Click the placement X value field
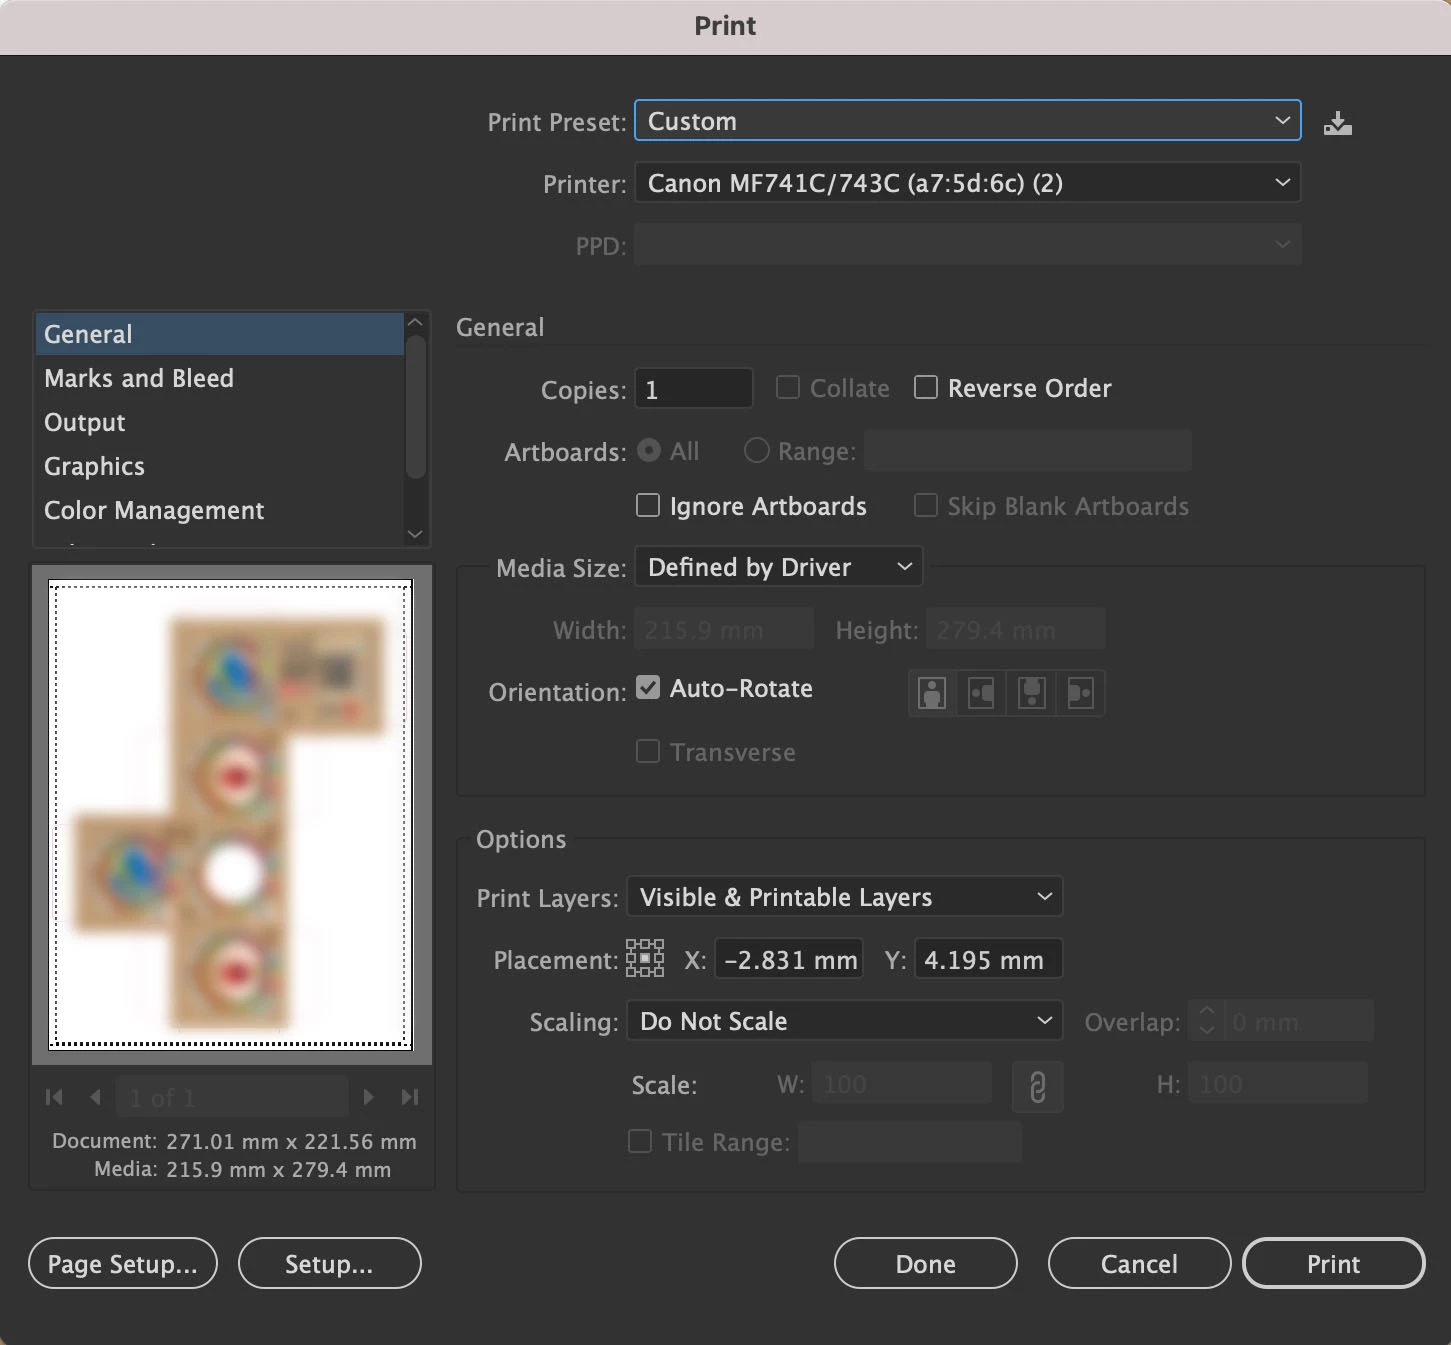 [x=789, y=959]
